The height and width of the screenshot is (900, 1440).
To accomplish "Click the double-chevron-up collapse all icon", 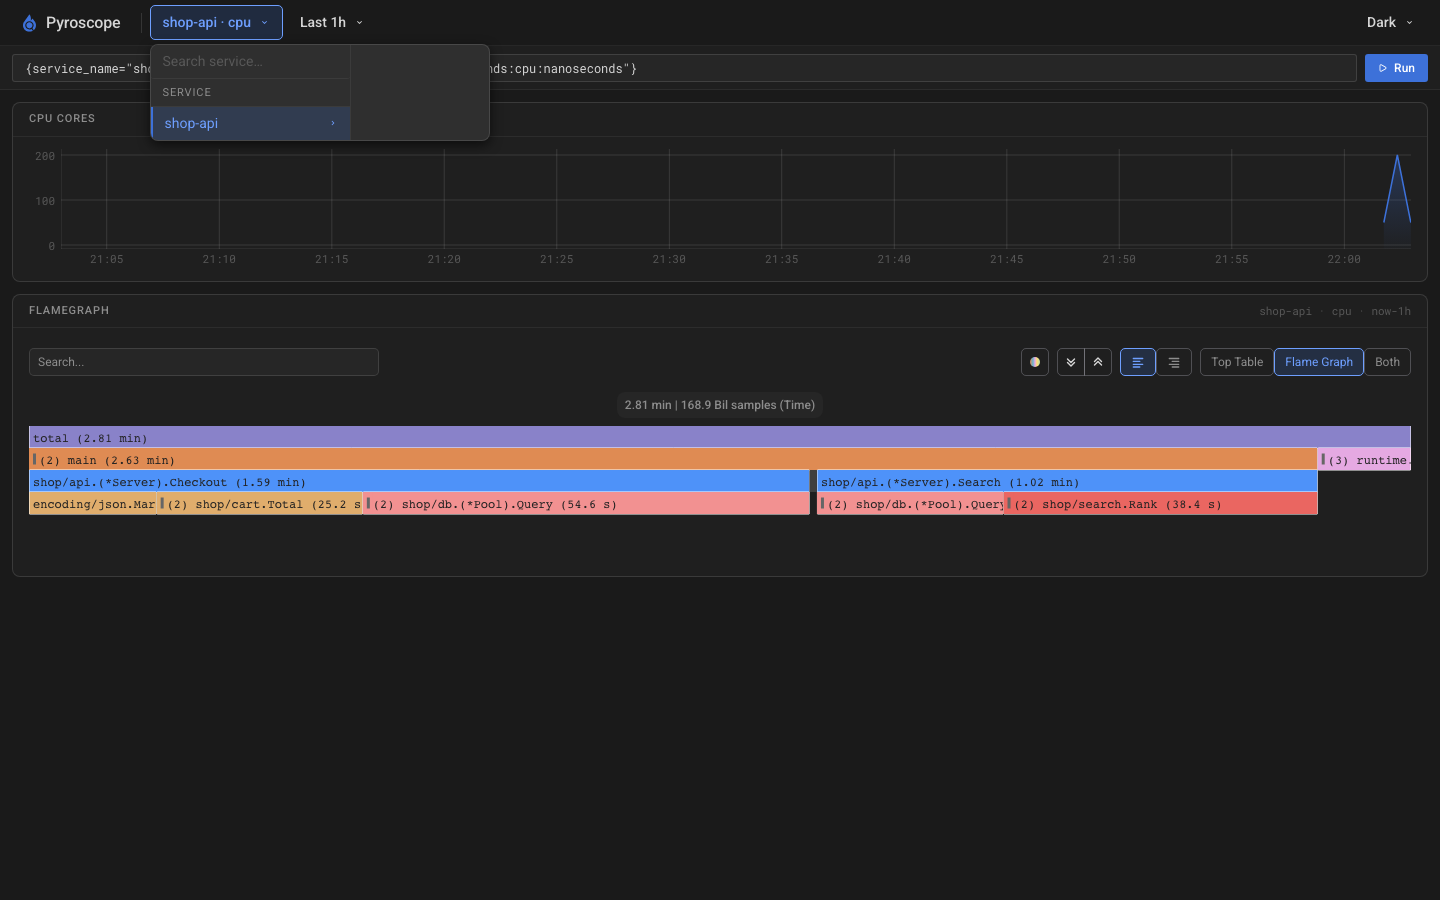I will click(1098, 362).
